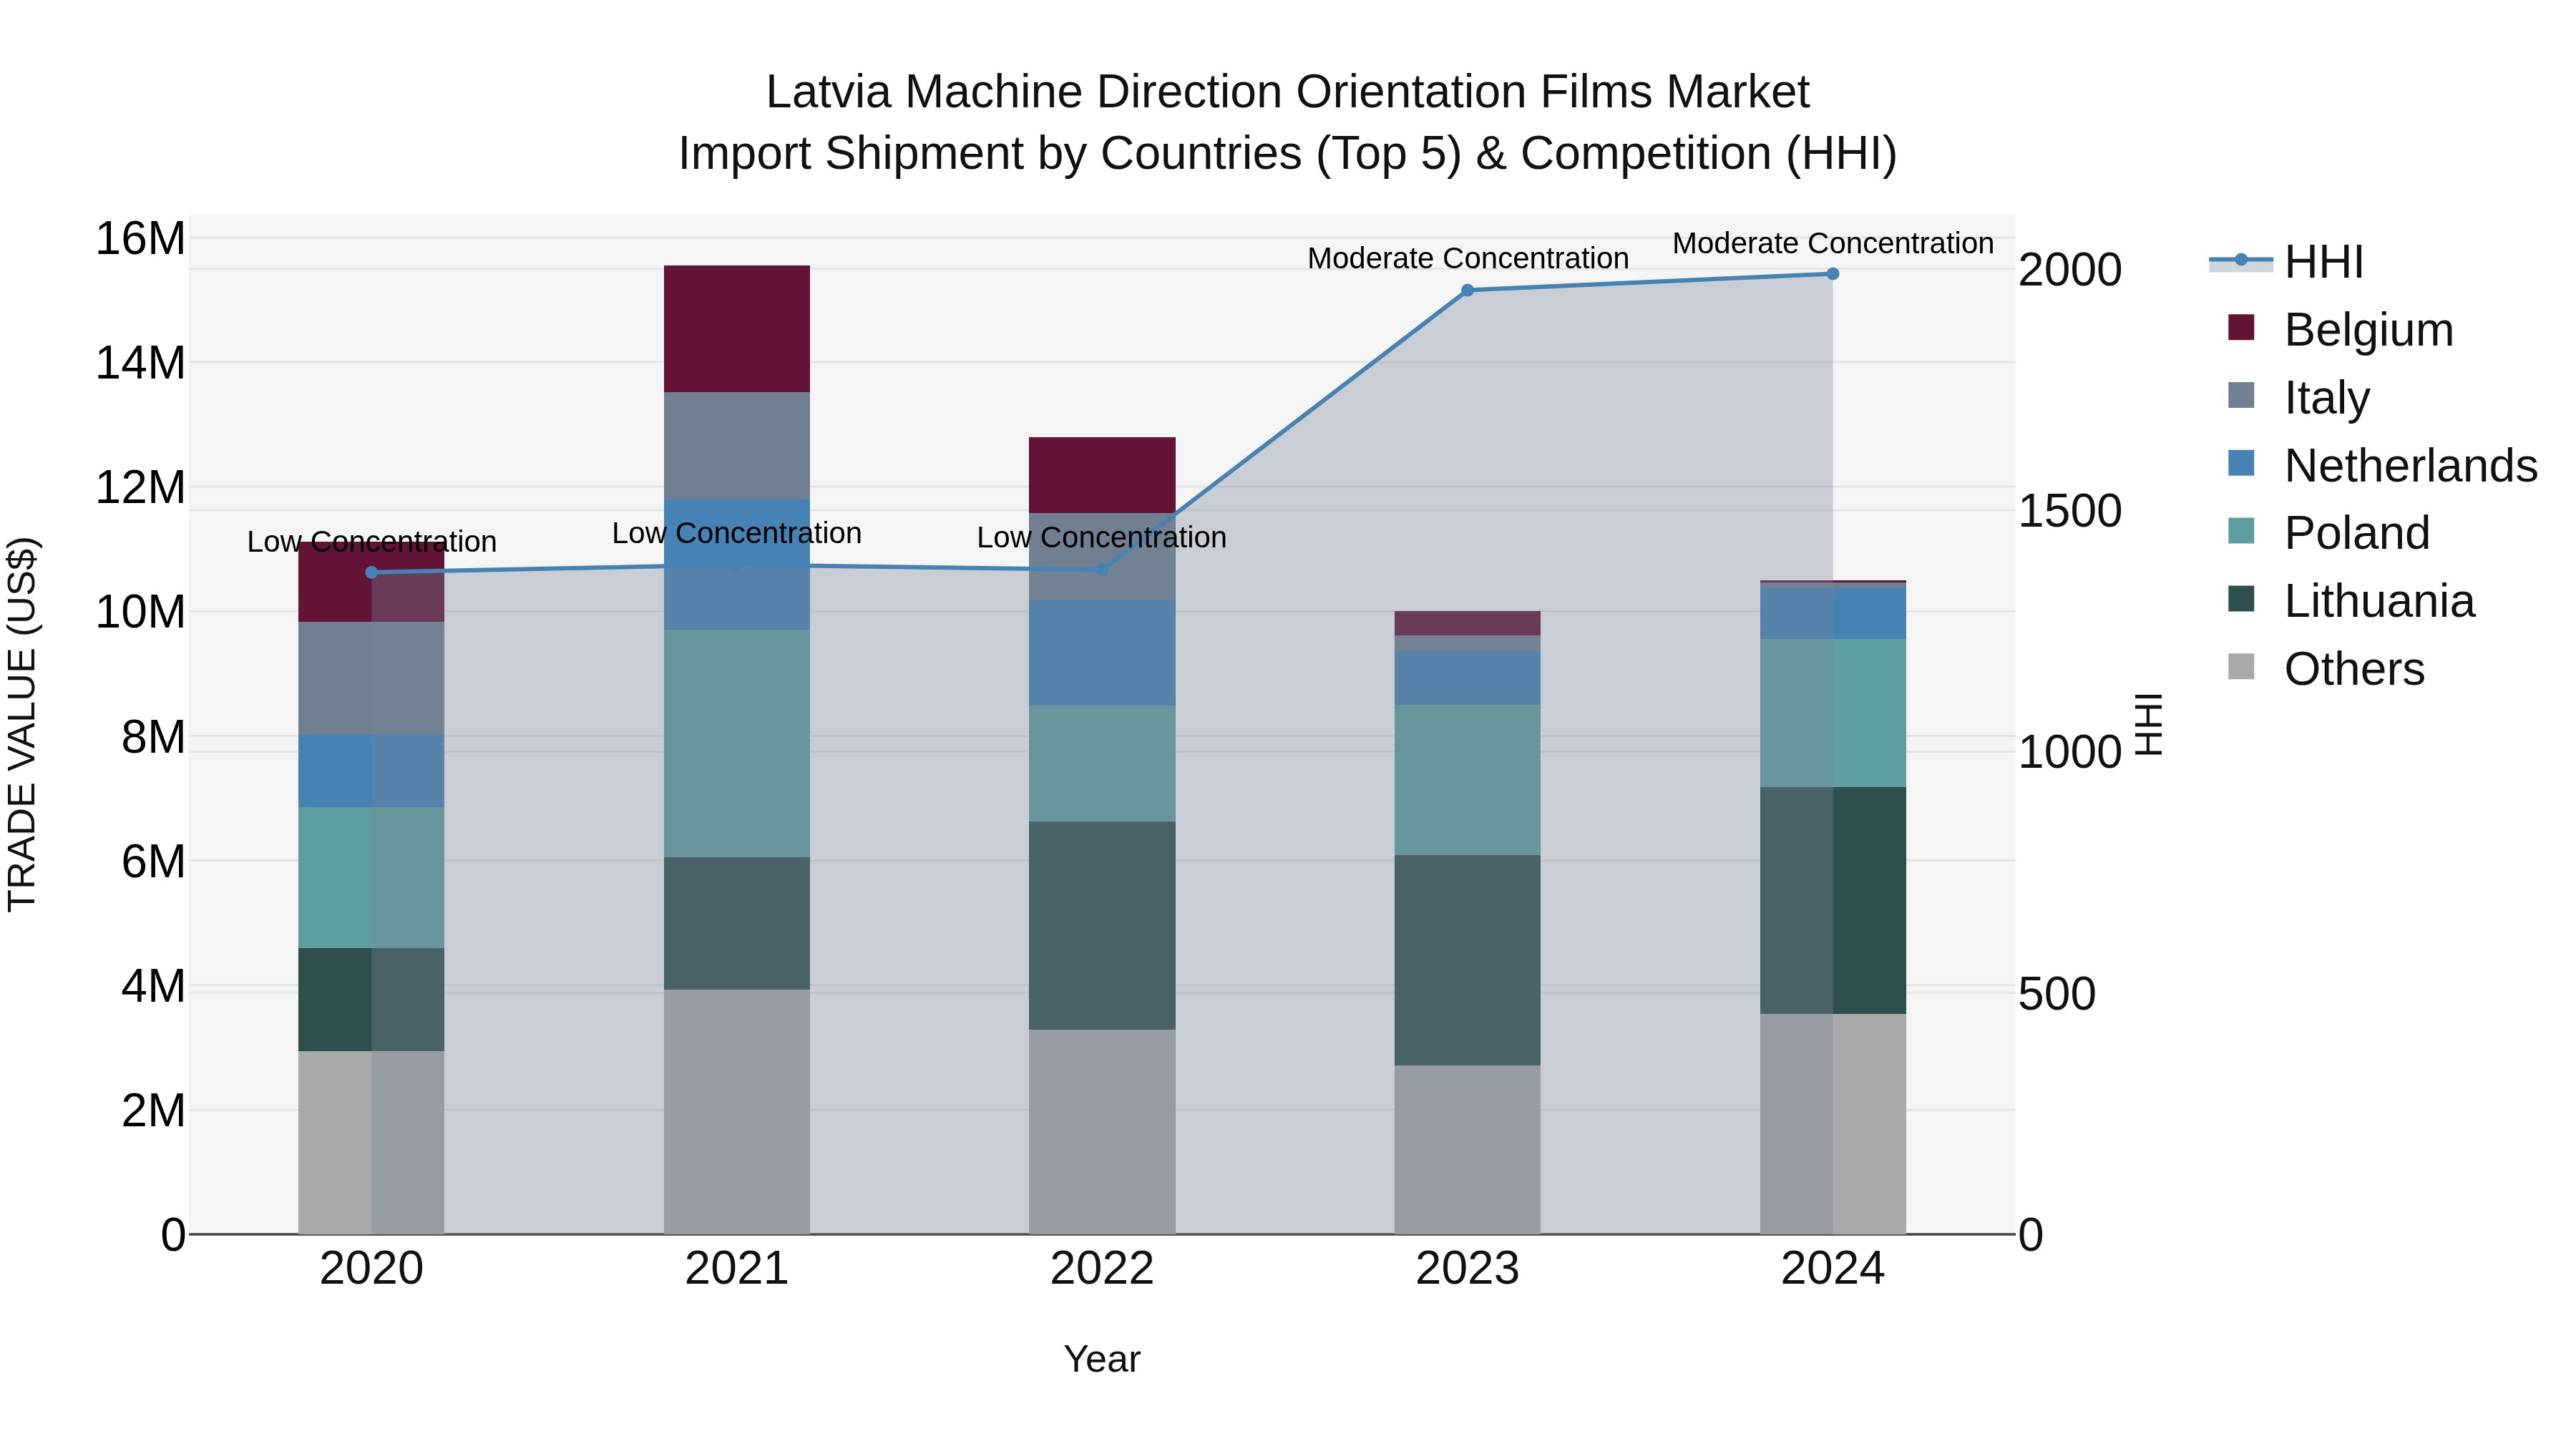
Task: Click the Italy slate legend swatch
Action: coord(2241,395)
